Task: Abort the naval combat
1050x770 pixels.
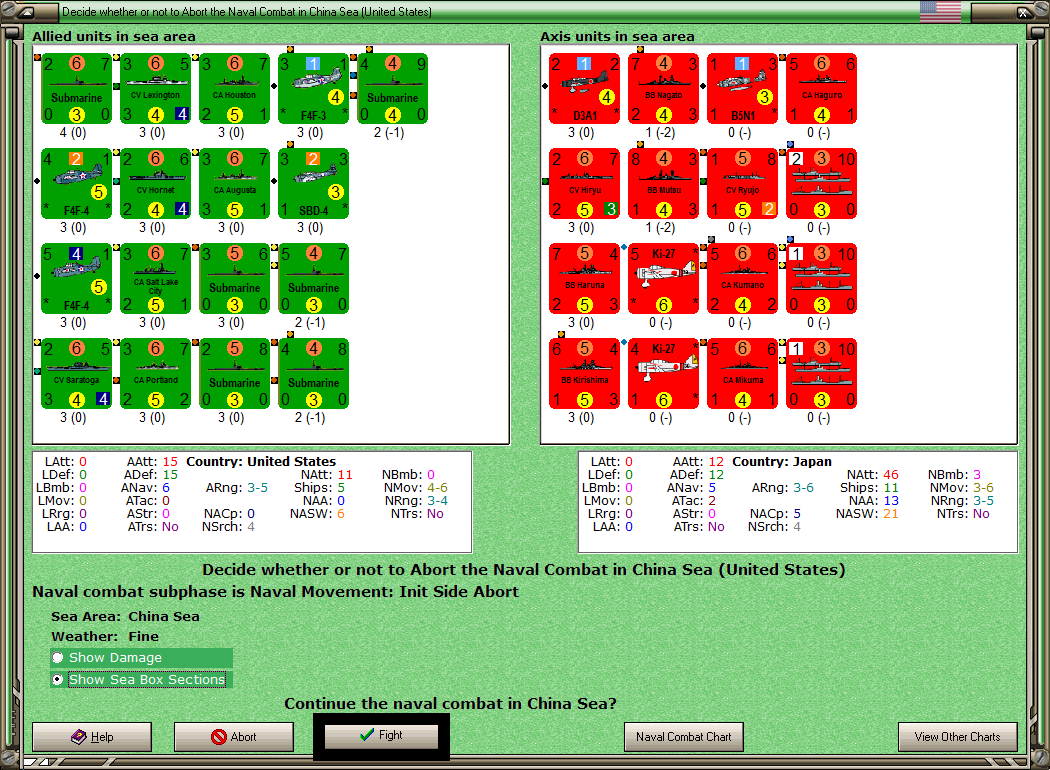Action: (x=234, y=737)
